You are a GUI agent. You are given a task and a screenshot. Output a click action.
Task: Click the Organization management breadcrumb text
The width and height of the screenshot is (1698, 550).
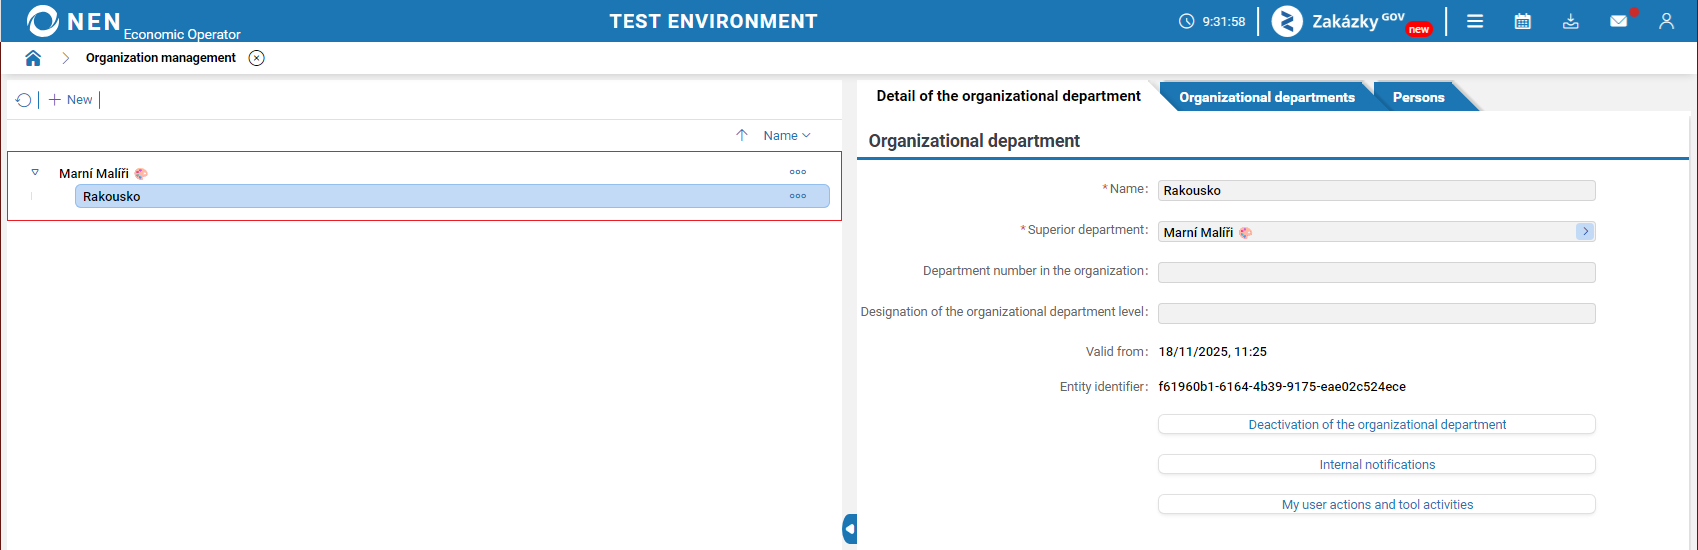pyautogui.click(x=161, y=58)
